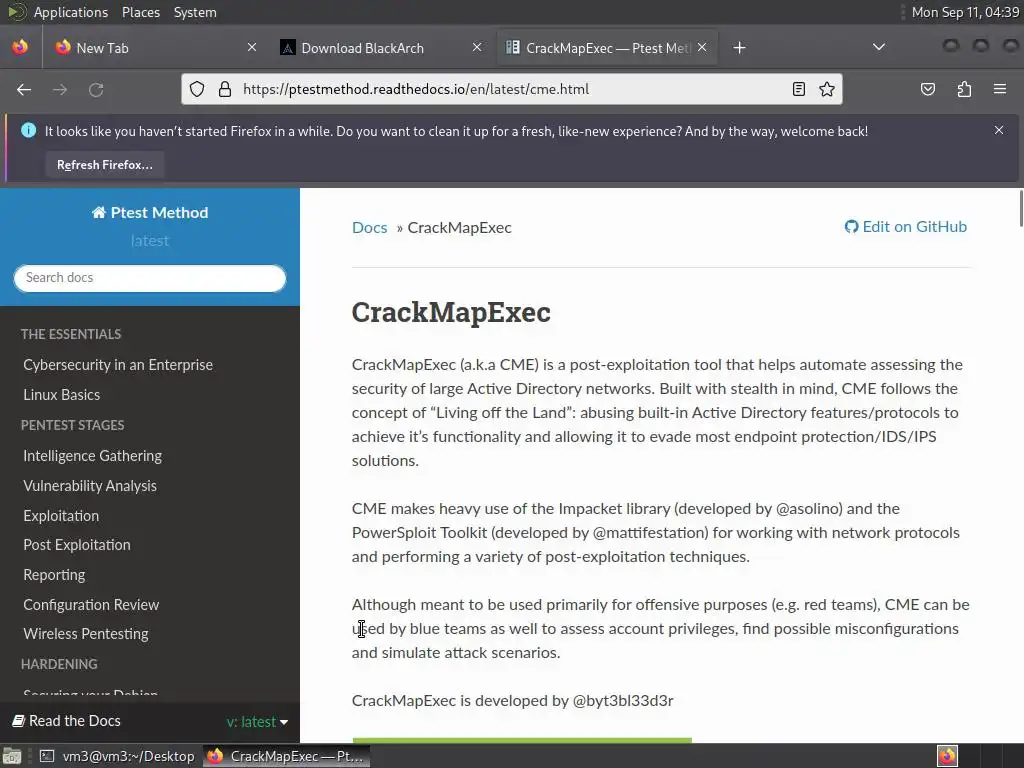Expand the list all tabs chevron
This screenshot has height=768, width=1024.
click(x=879, y=47)
